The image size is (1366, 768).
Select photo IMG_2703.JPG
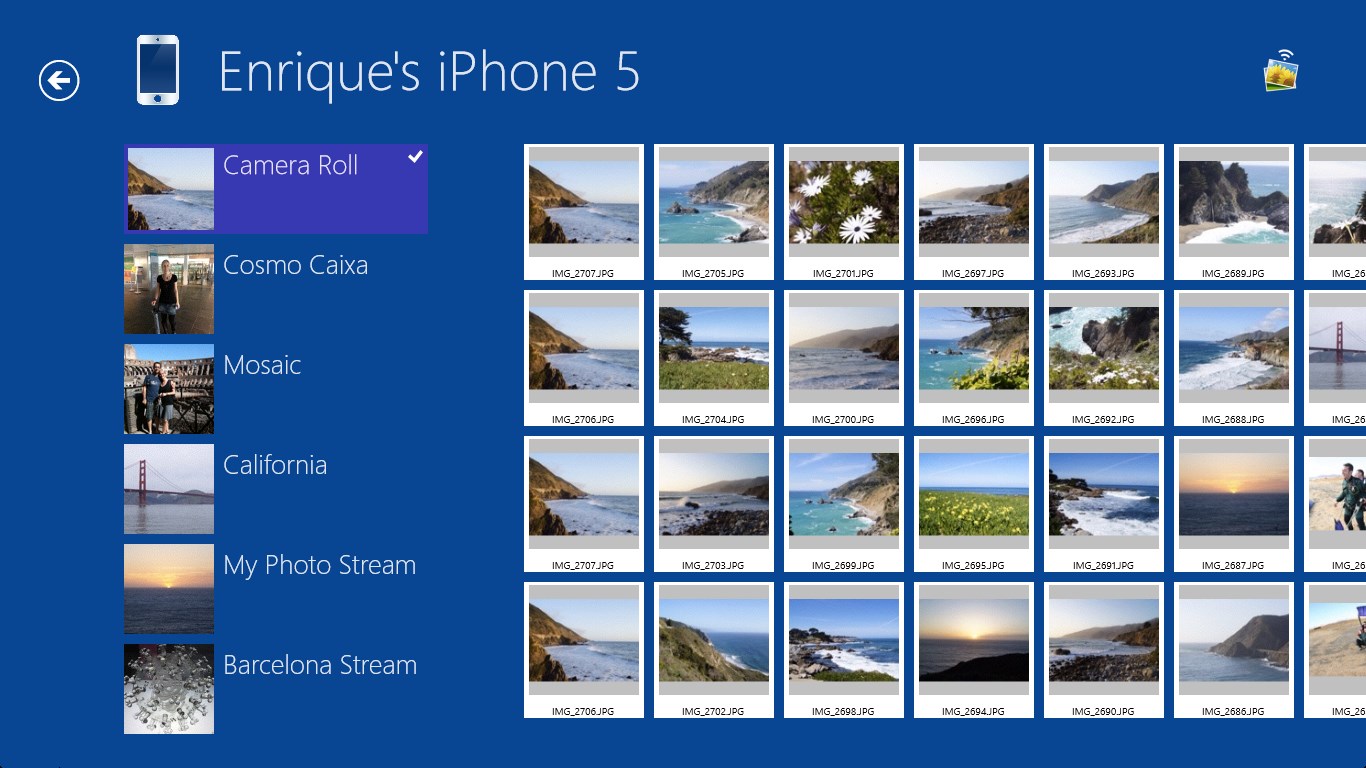[x=714, y=504]
